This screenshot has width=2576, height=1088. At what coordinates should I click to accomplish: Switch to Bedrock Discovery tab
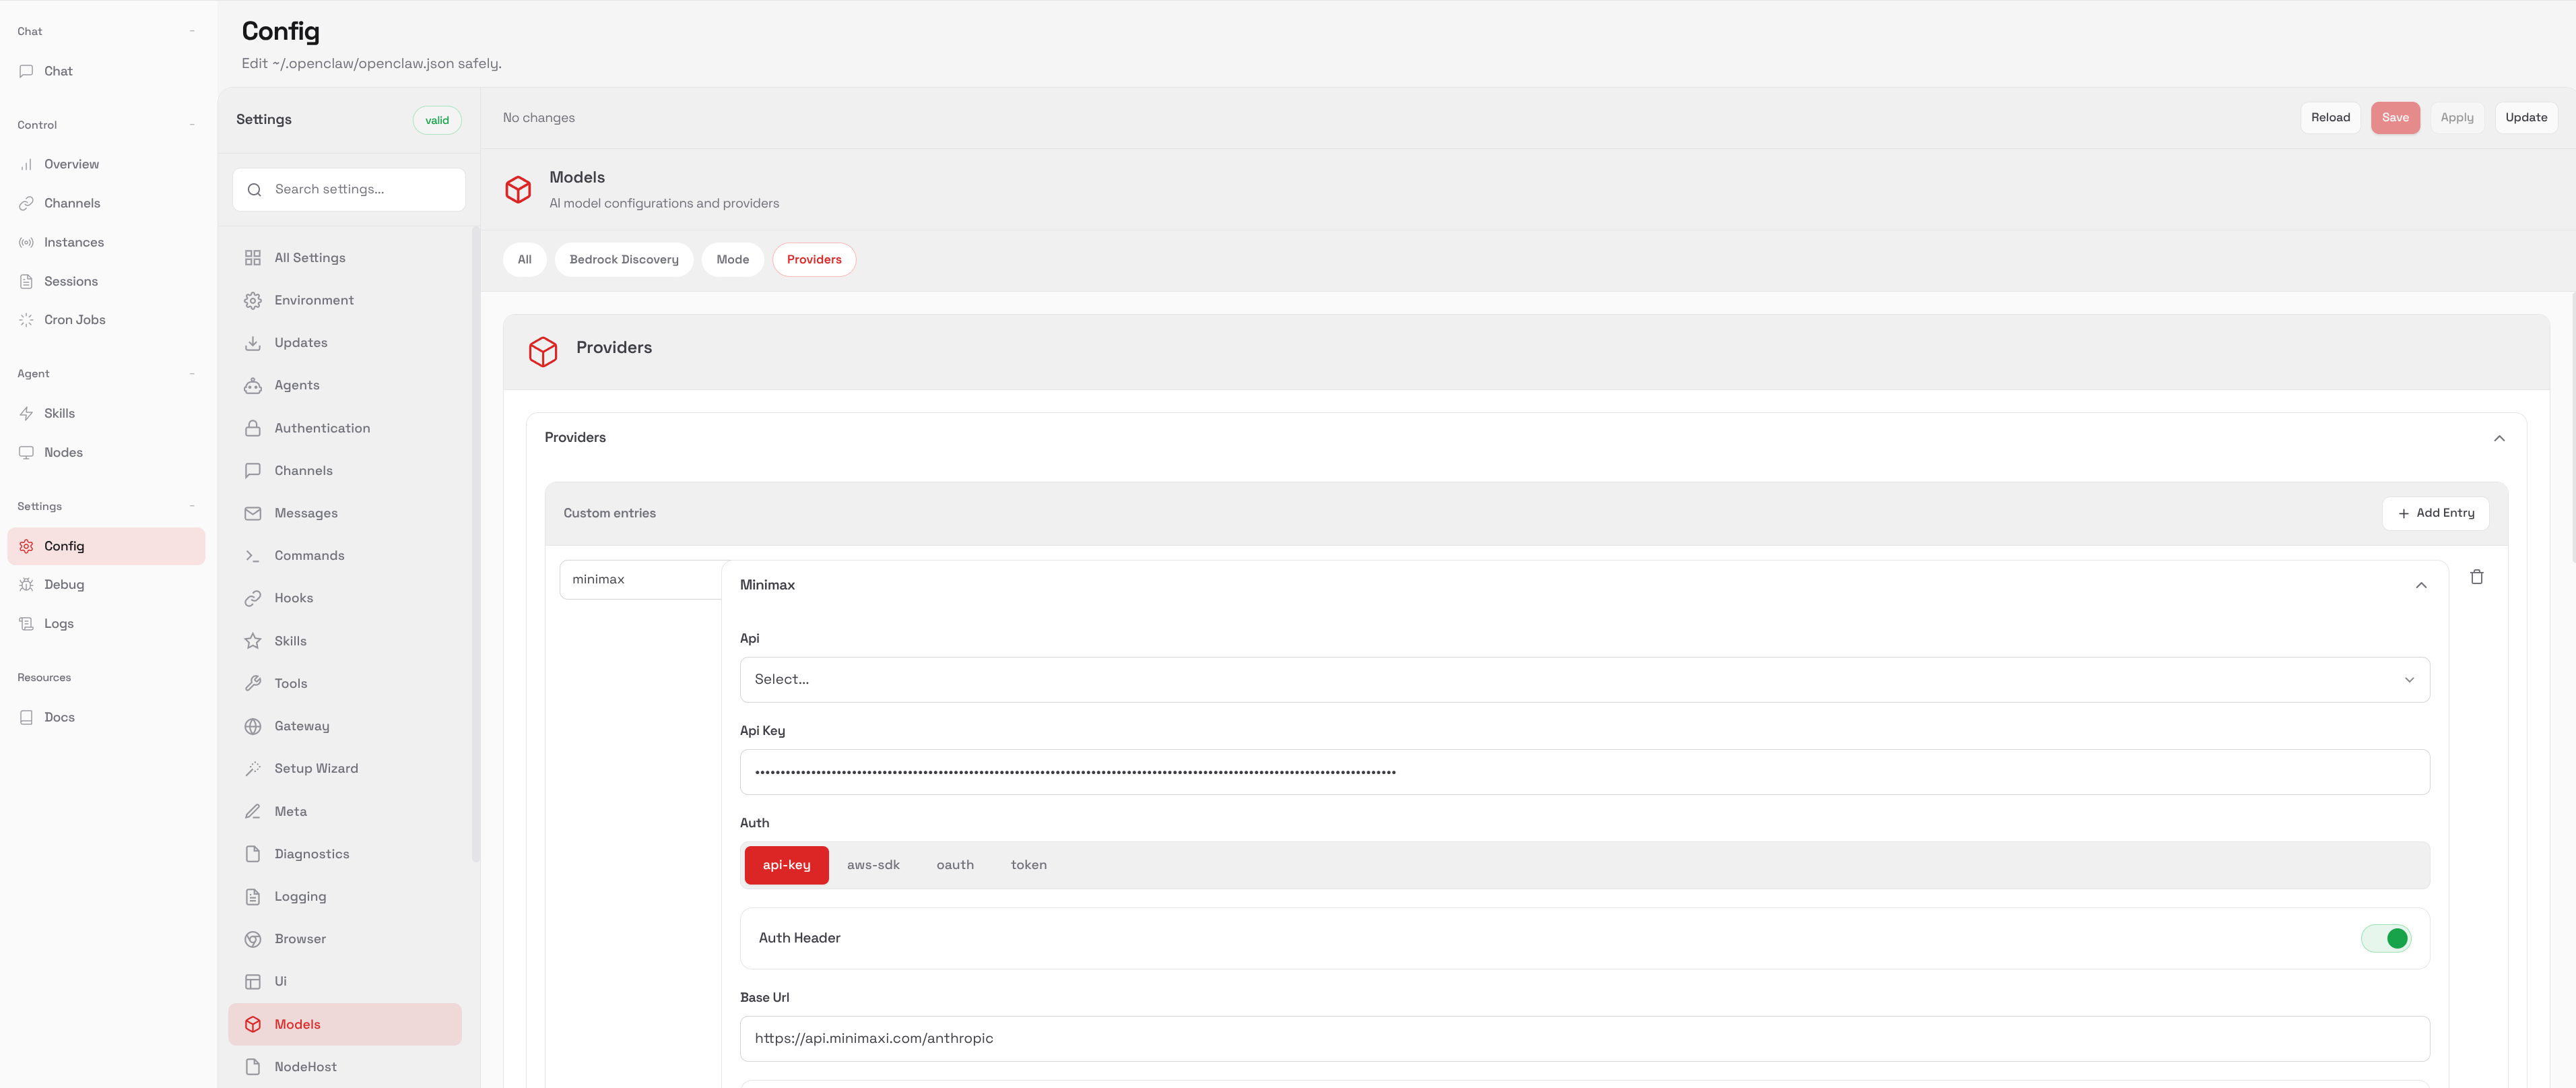tap(623, 260)
